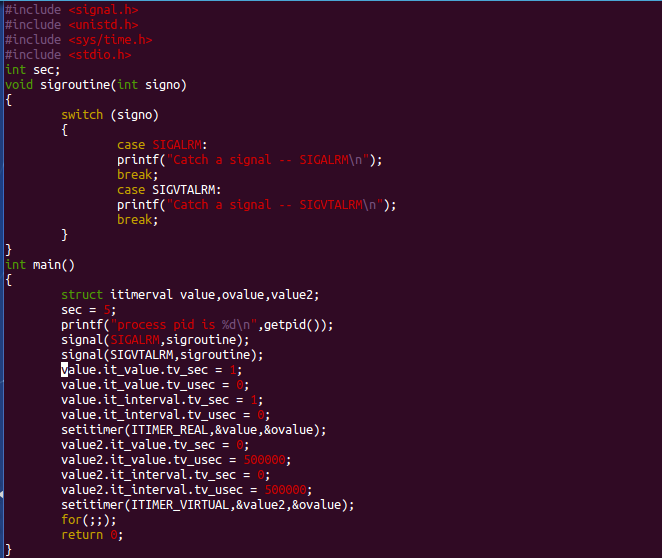Image resolution: width=662 pixels, height=558 pixels.
Task: Click the ITIMER_VIRTUAL setitimer call
Action: coord(208,505)
